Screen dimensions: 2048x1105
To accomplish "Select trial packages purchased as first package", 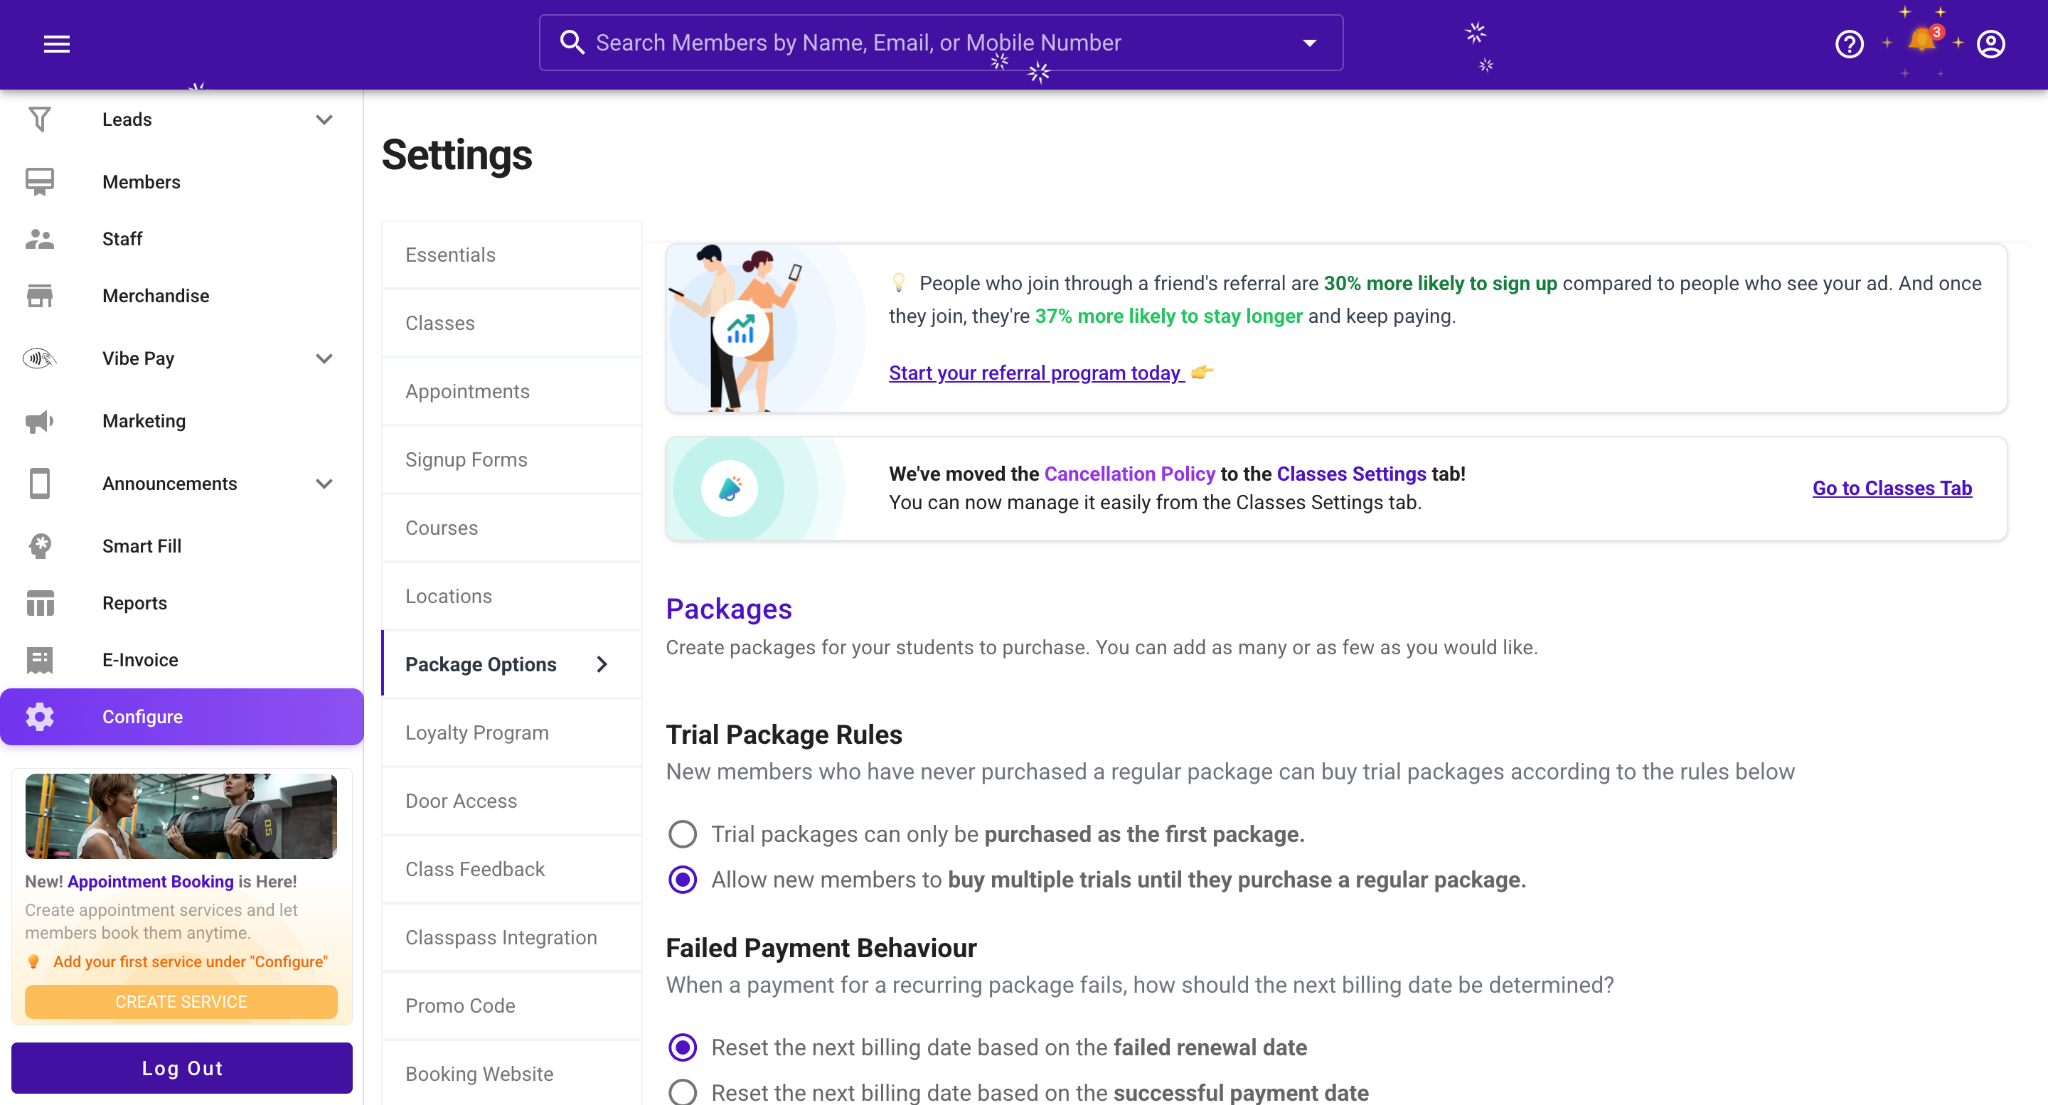I will pyautogui.click(x=683, y=834).
